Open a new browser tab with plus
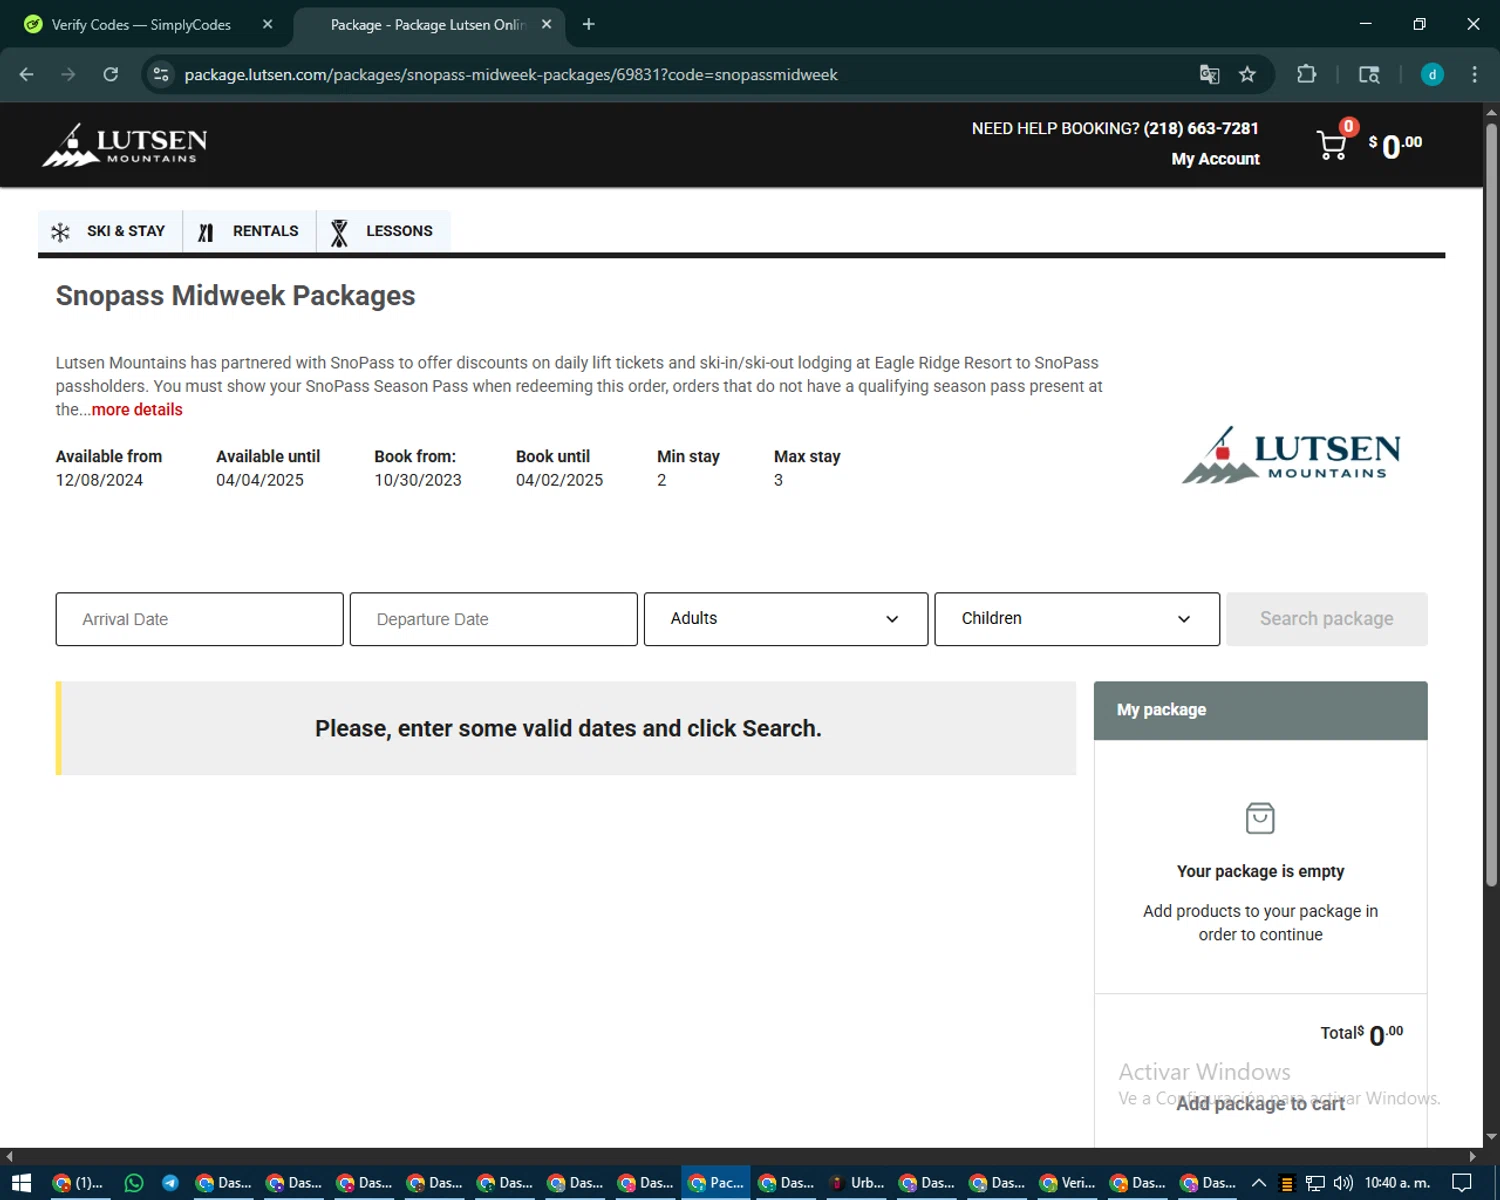Image resolution: width=1500 pixels, height=1200 pixels. point(588,24)
